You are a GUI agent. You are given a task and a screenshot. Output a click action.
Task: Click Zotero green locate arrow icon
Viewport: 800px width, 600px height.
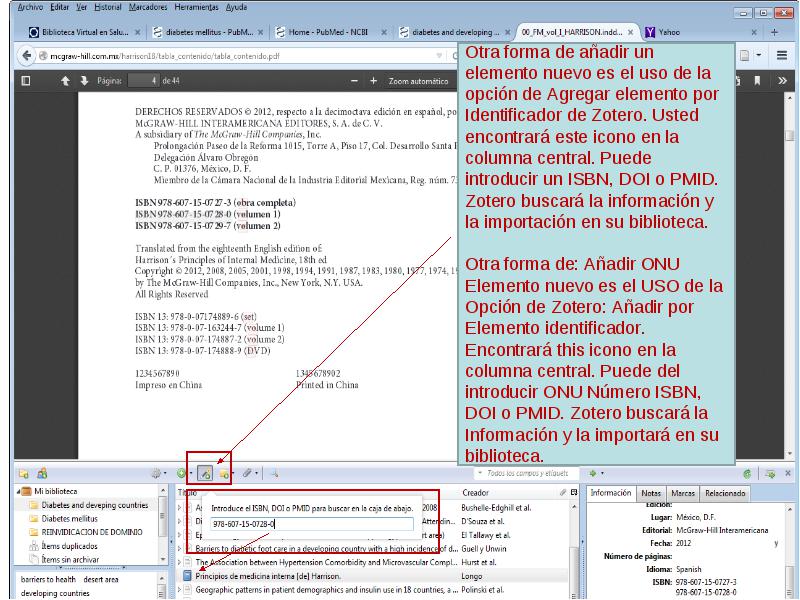click(595, 473)
